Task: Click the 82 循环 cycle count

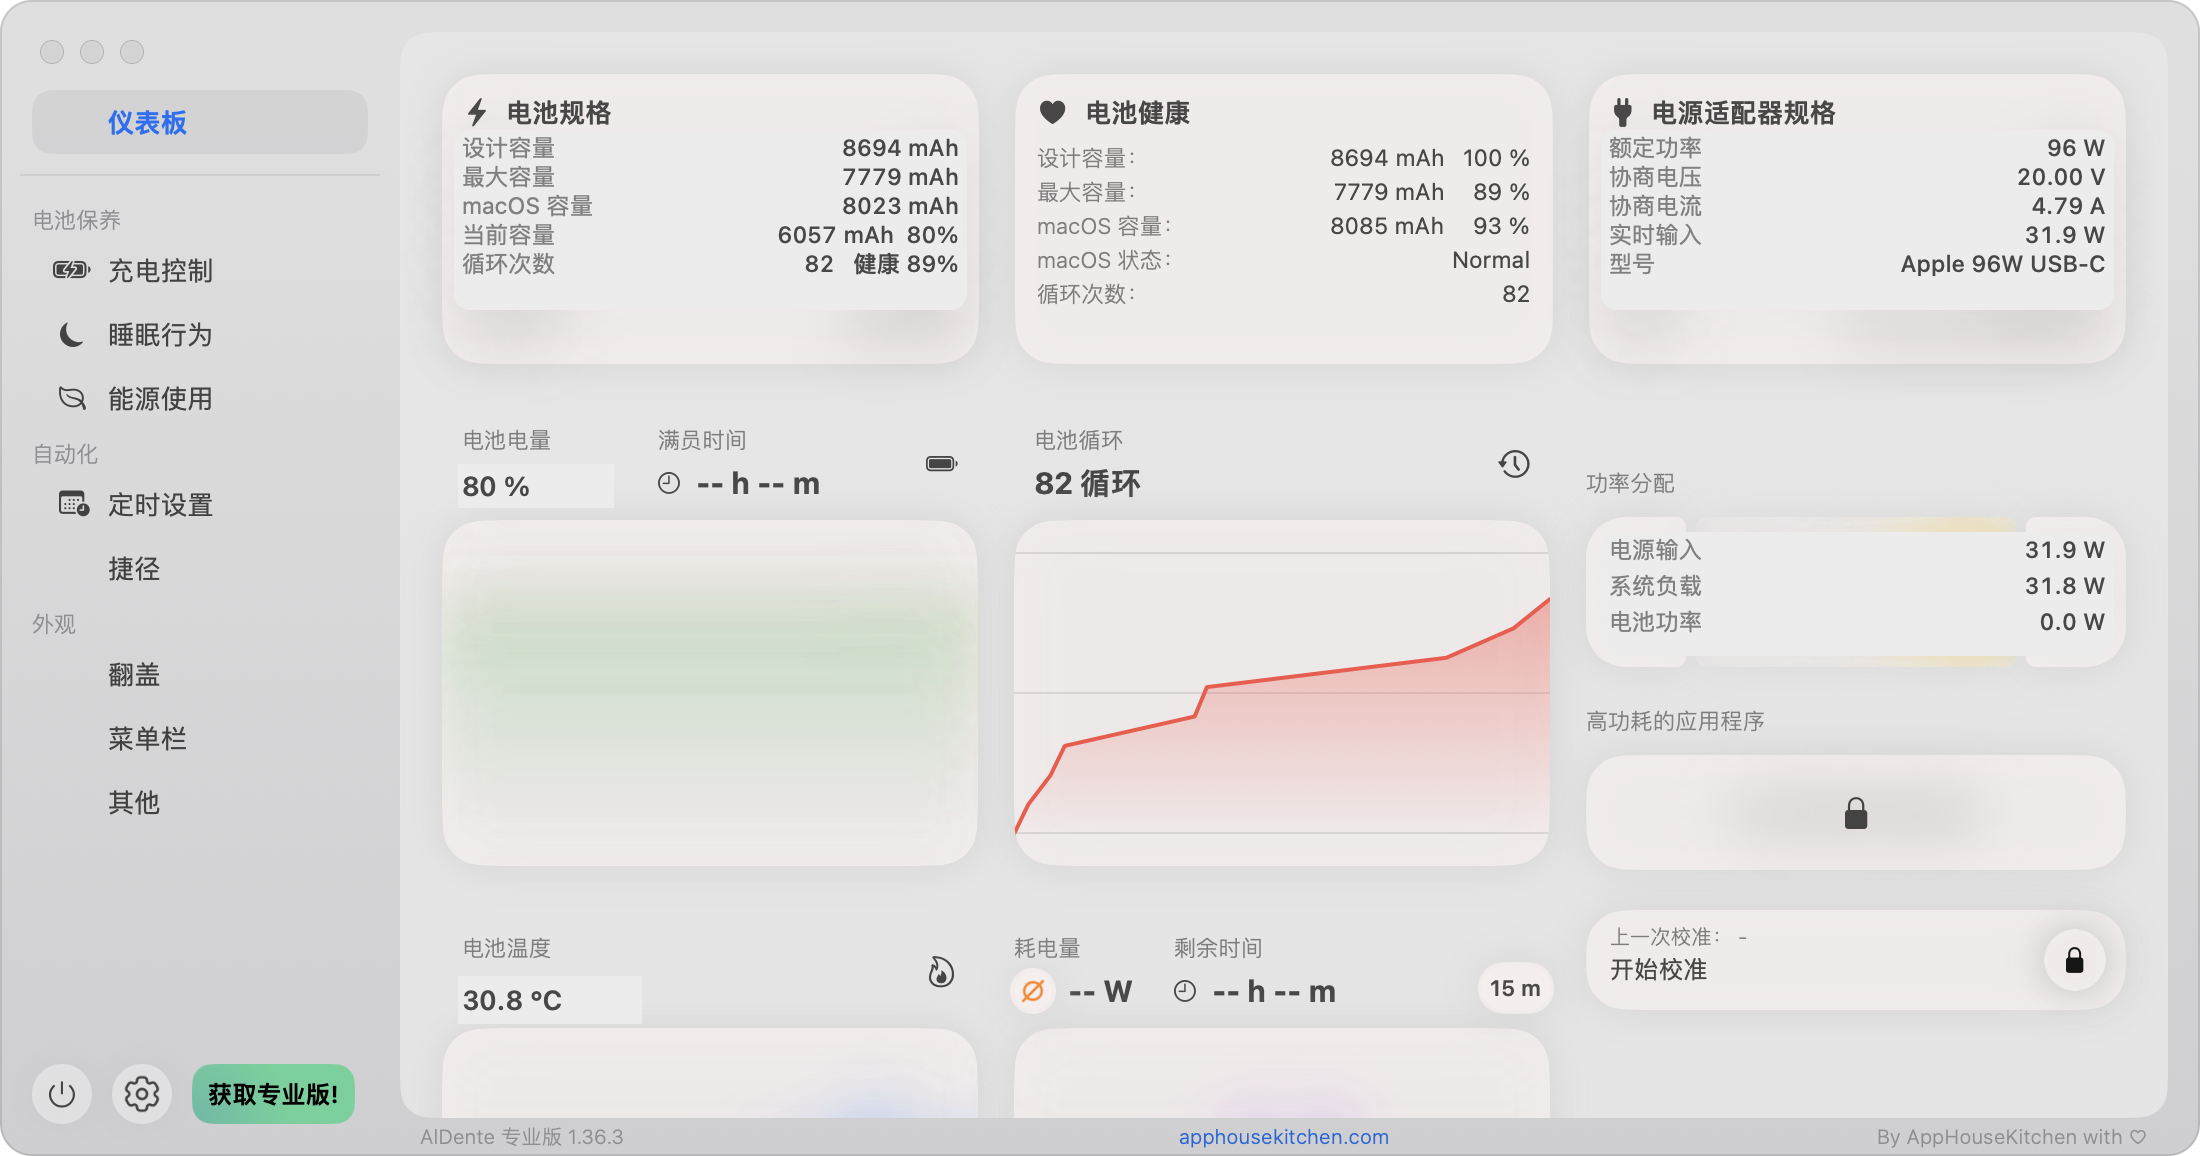Action: point(1087,484)
